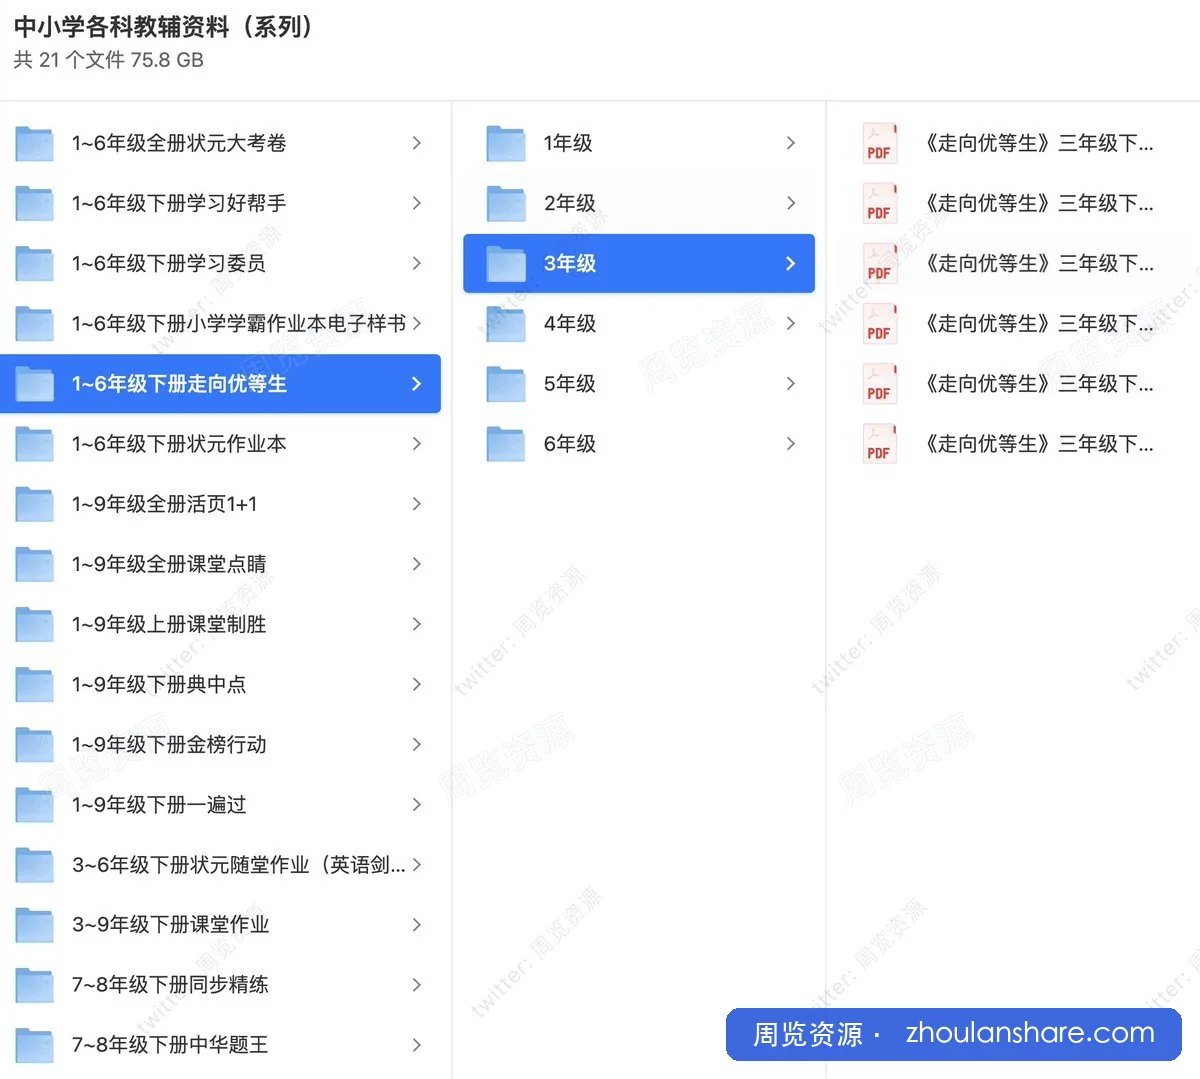The width and height of the screenshot is (1200, 1079).
Task: Open folder icon for 1~6年级全册状元大考卷
Action: click(35, 144)
